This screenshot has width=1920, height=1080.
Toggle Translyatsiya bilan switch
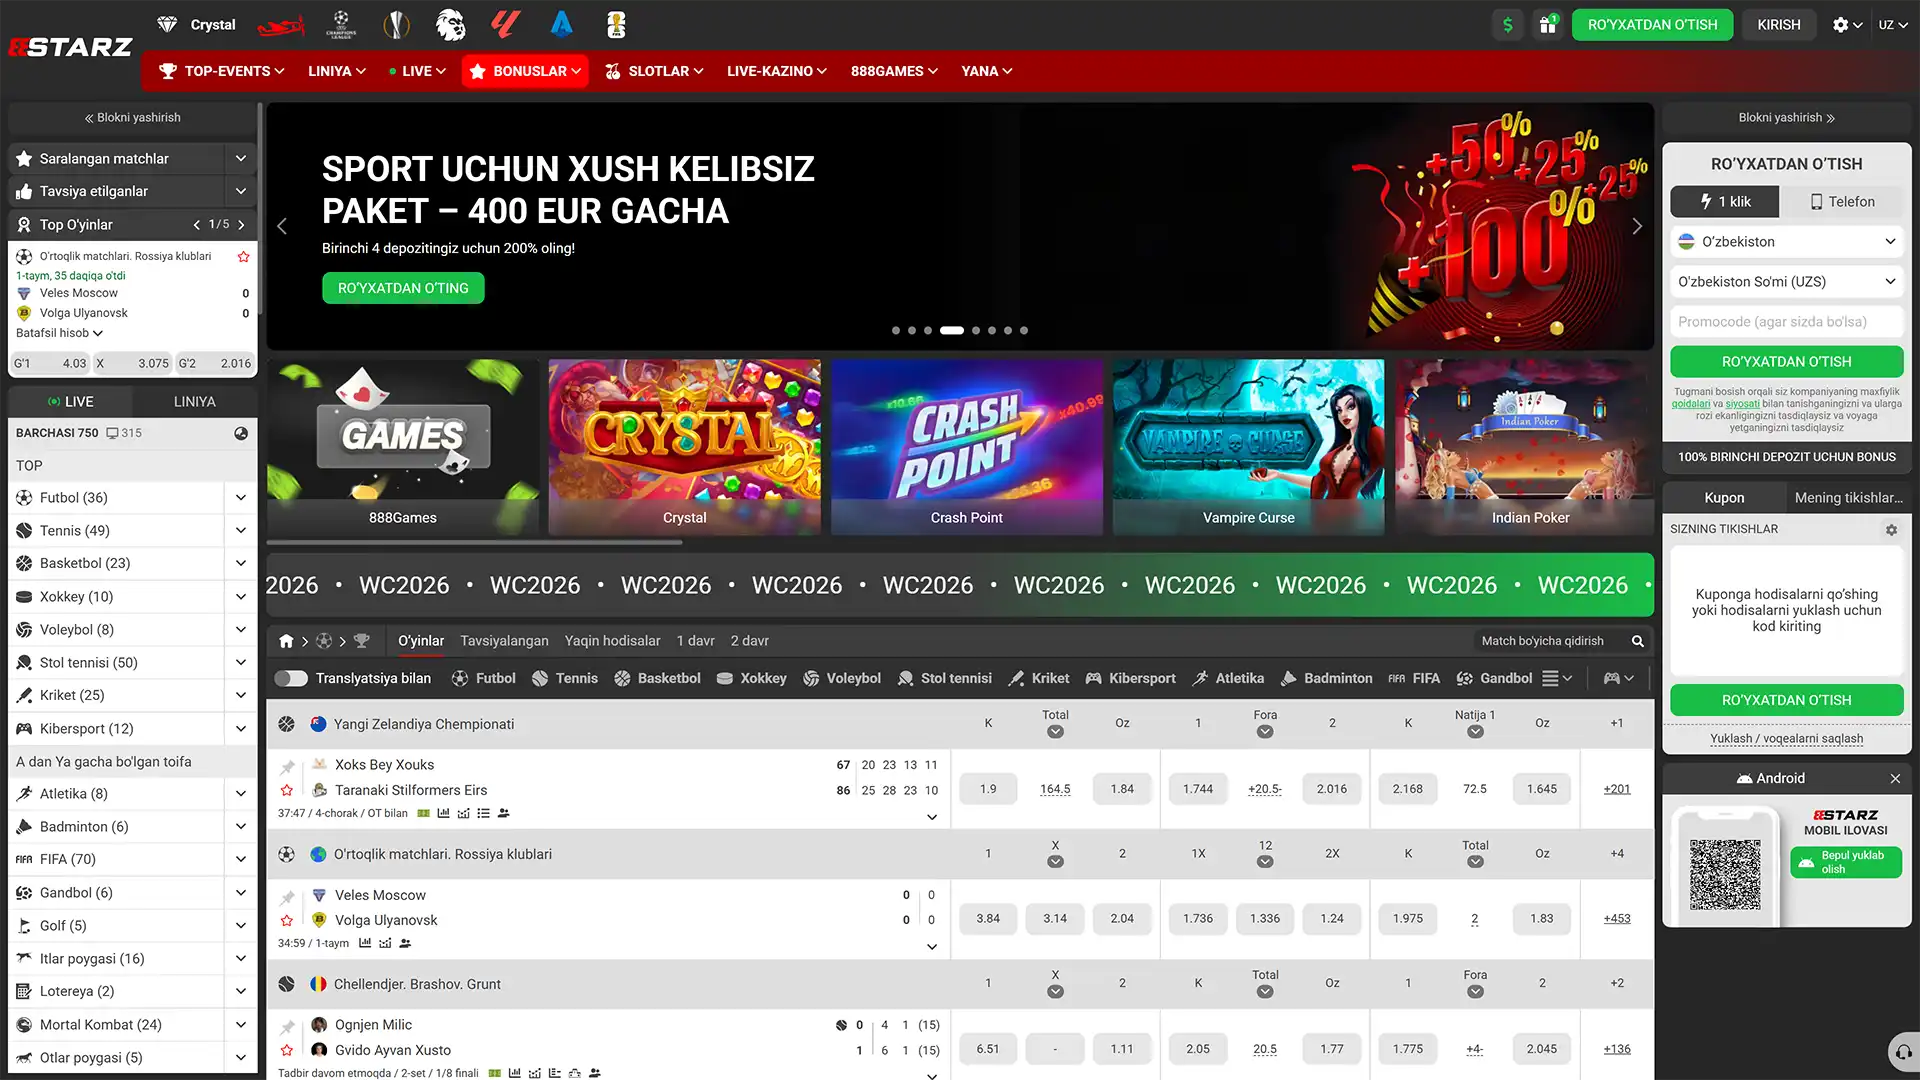291,678
